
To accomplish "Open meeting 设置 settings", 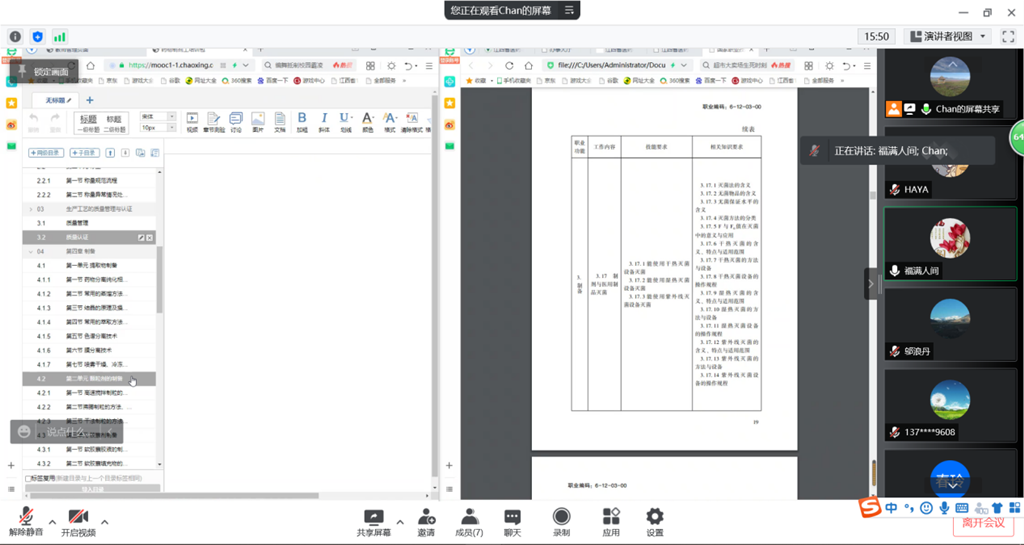I will (654, 523).
